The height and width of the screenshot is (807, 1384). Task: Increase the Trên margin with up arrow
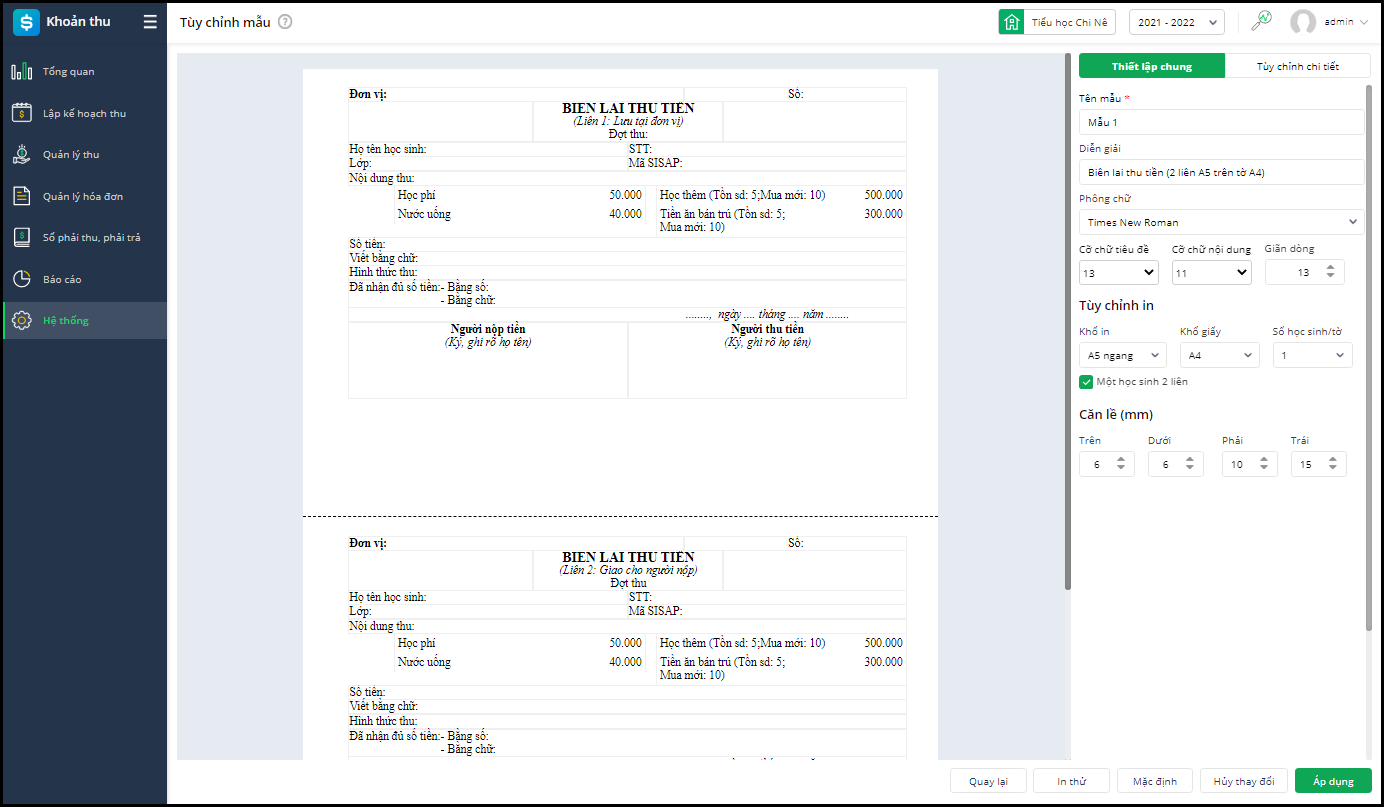click(1121, 460)
